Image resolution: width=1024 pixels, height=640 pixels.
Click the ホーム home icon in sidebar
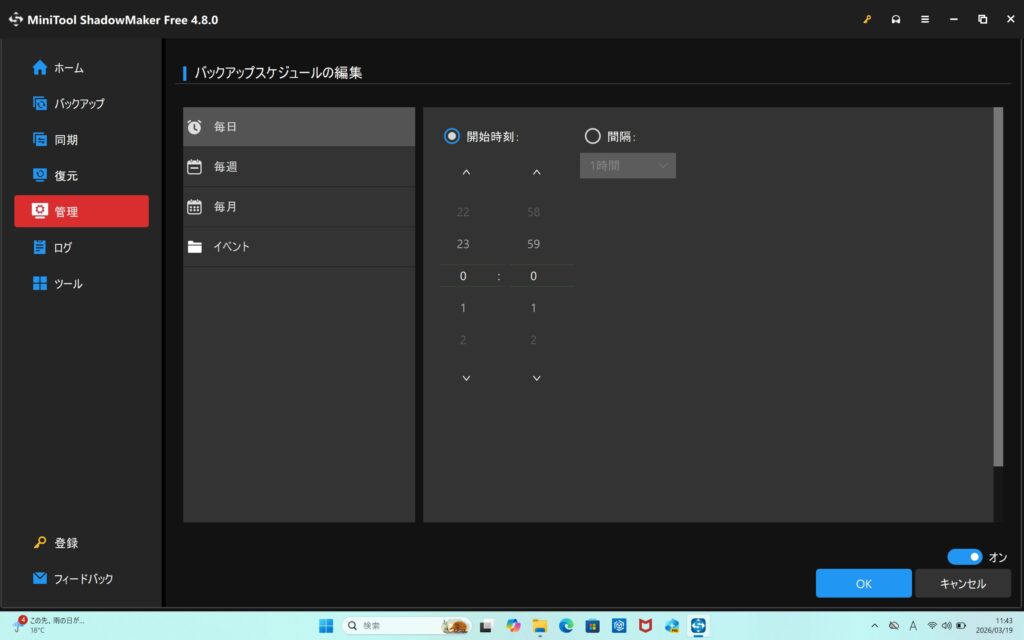click(40, 68)
